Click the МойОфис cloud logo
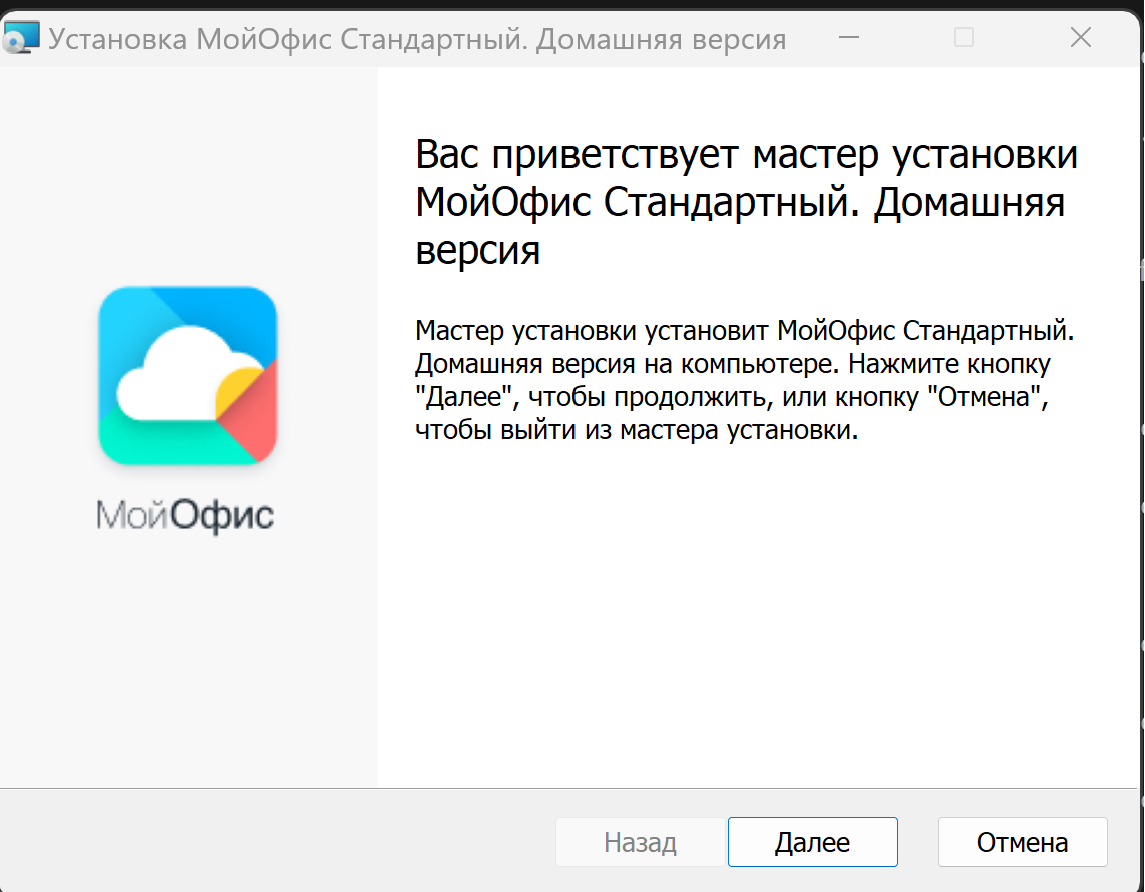This screenshot has width=1145, height=892. coord(187,375)
